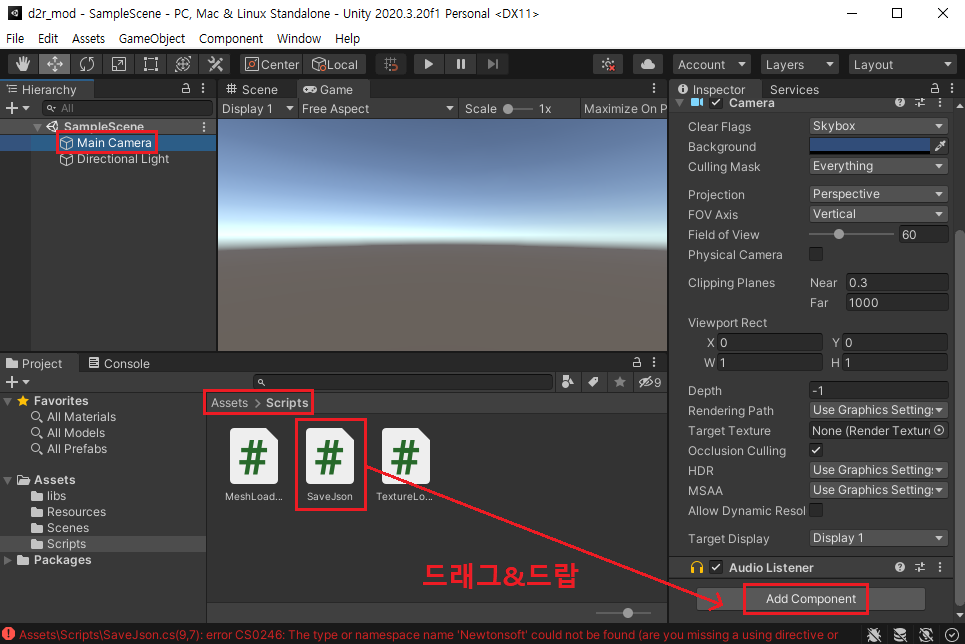Open Free Aspect dropdown

click(377, 109)
